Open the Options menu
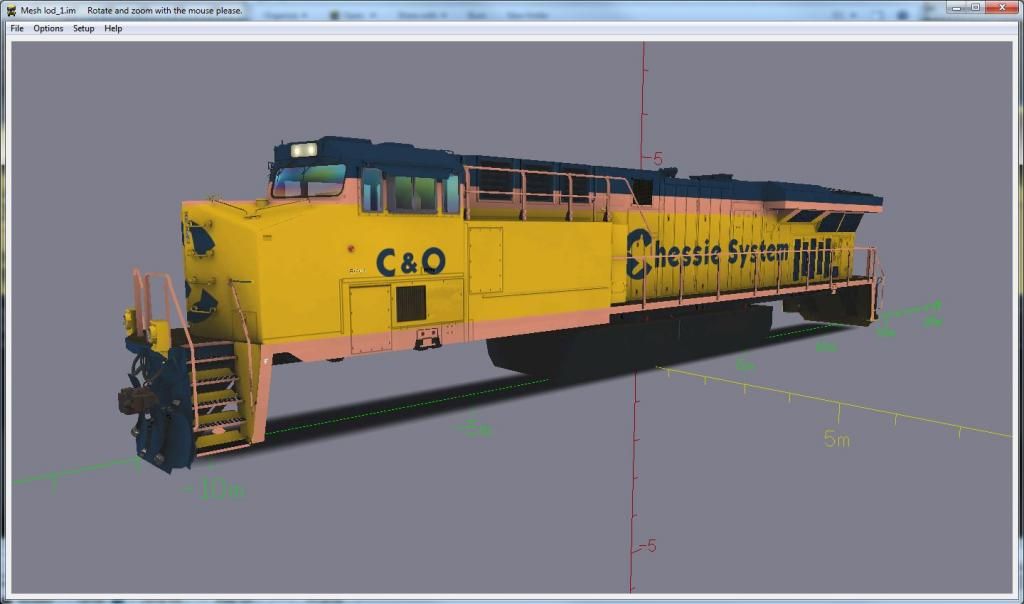Viewport: 1024px width, 604px height. 48,29
